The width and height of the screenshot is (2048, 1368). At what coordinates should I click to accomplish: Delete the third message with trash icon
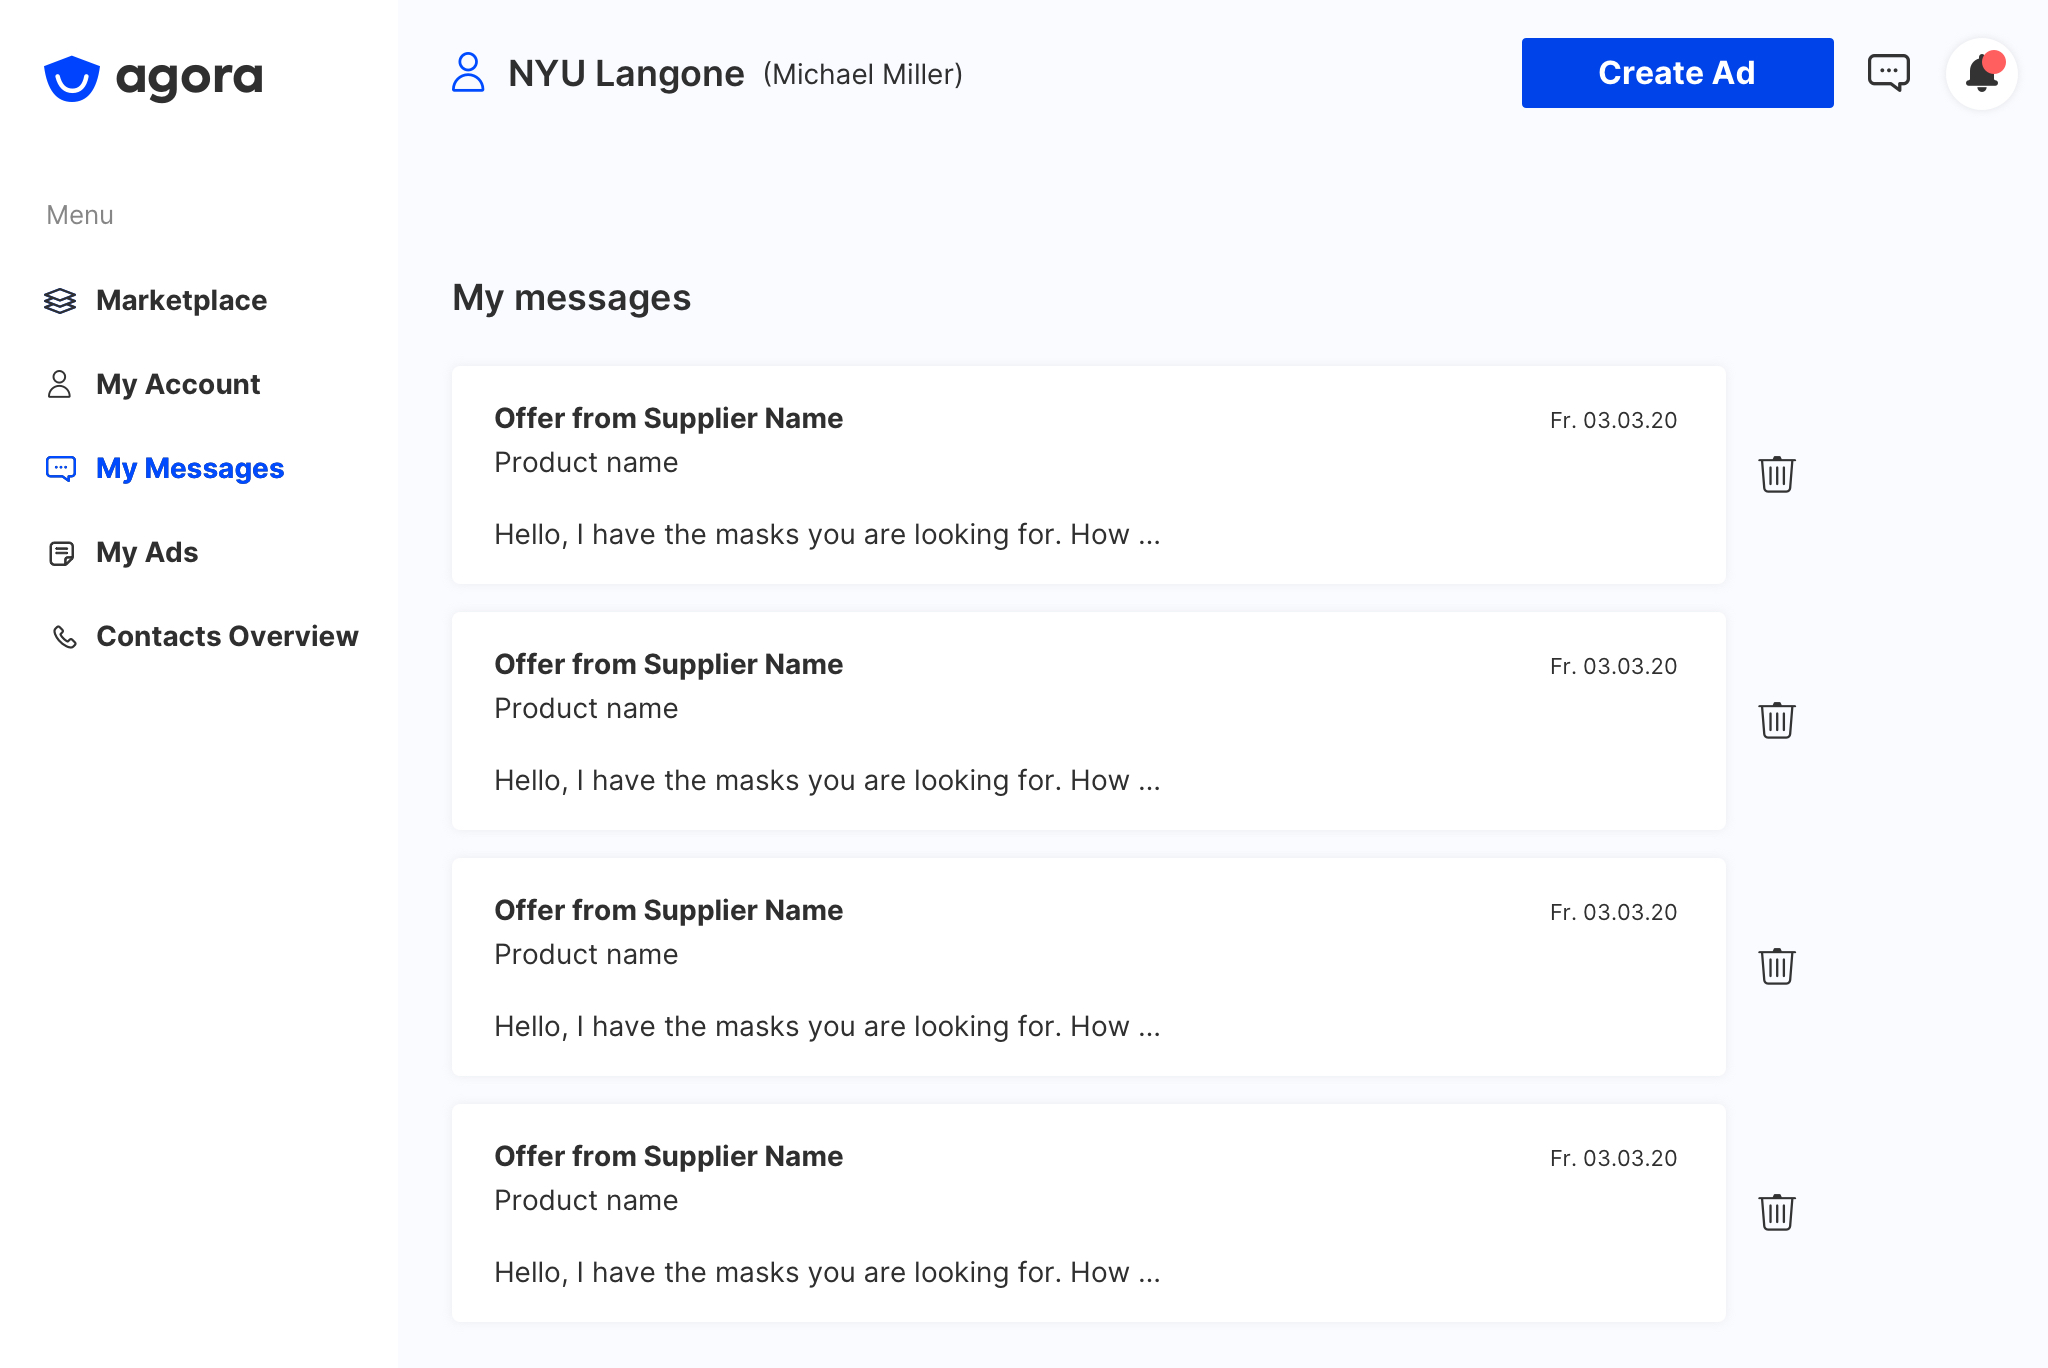tap(1776, 966)
